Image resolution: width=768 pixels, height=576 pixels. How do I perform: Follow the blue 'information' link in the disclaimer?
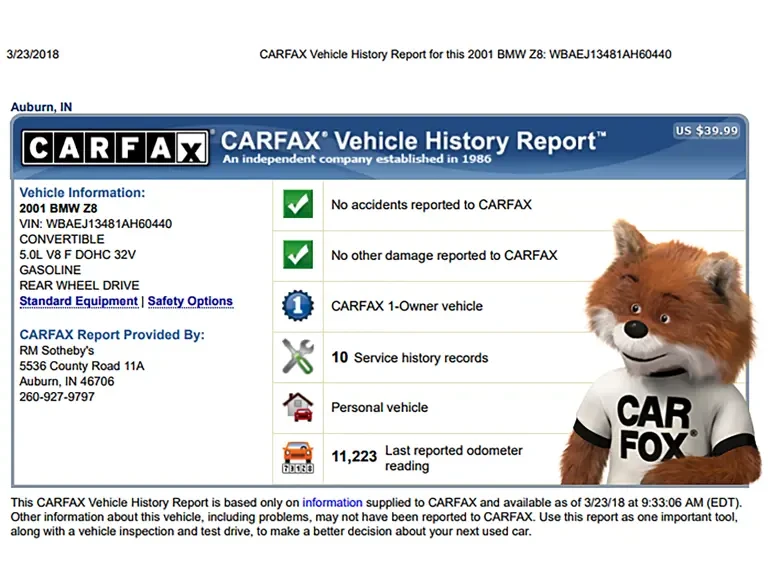[x=332, y=503]
